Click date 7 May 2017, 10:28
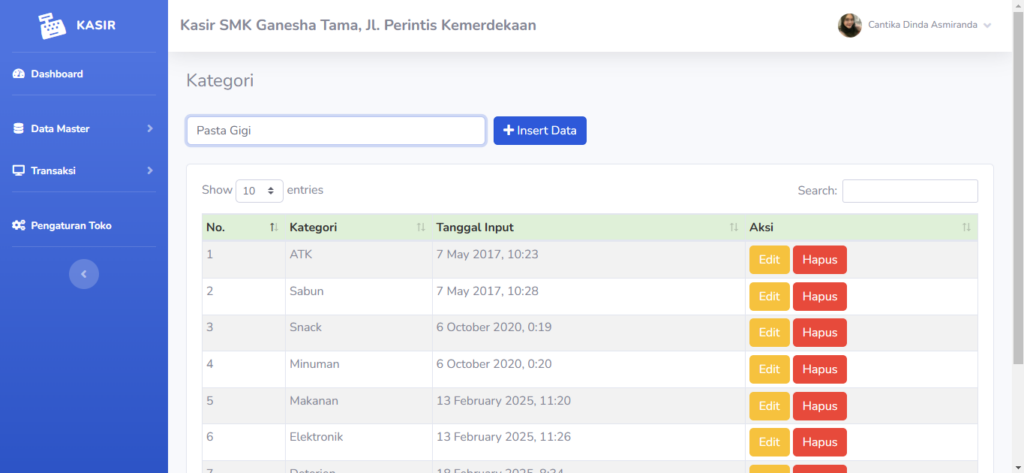Image resolution: width=1024 pixels, height=473 pixels. click(487, 291)
